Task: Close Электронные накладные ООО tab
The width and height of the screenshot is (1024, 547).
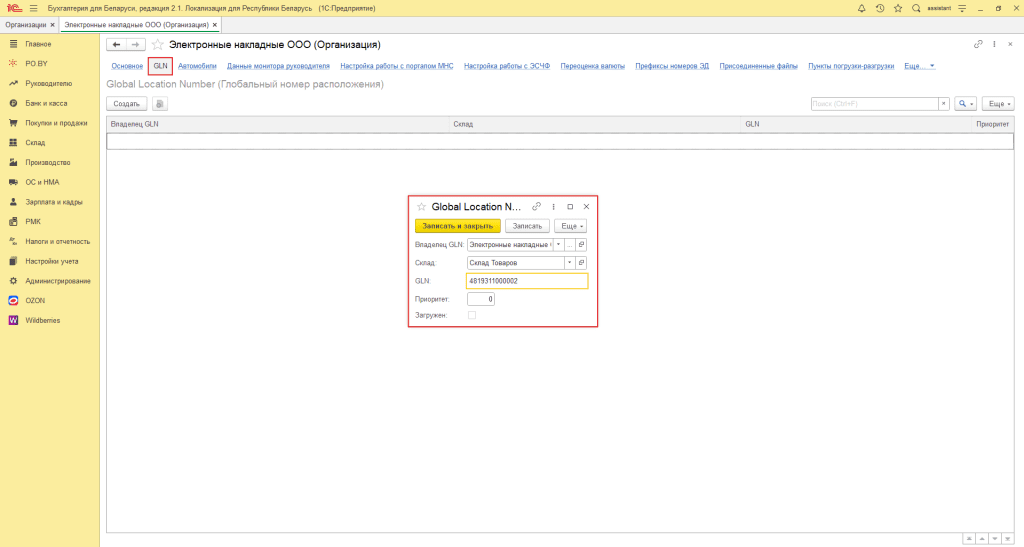Action: (x=214, y=25)
